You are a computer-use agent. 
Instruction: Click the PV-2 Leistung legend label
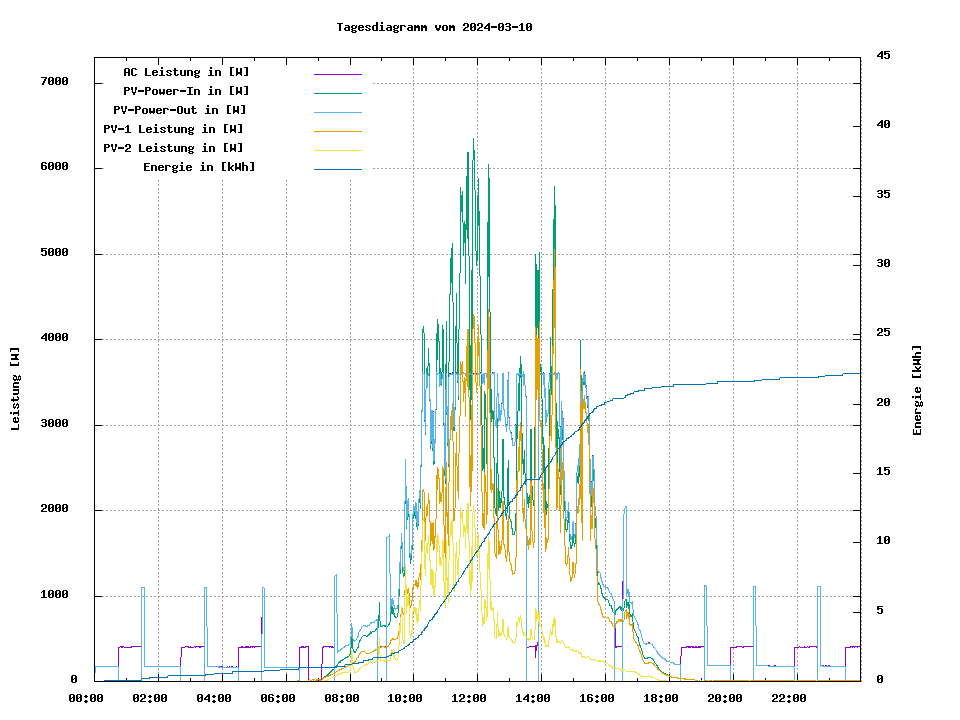click(x=173, y=148)
